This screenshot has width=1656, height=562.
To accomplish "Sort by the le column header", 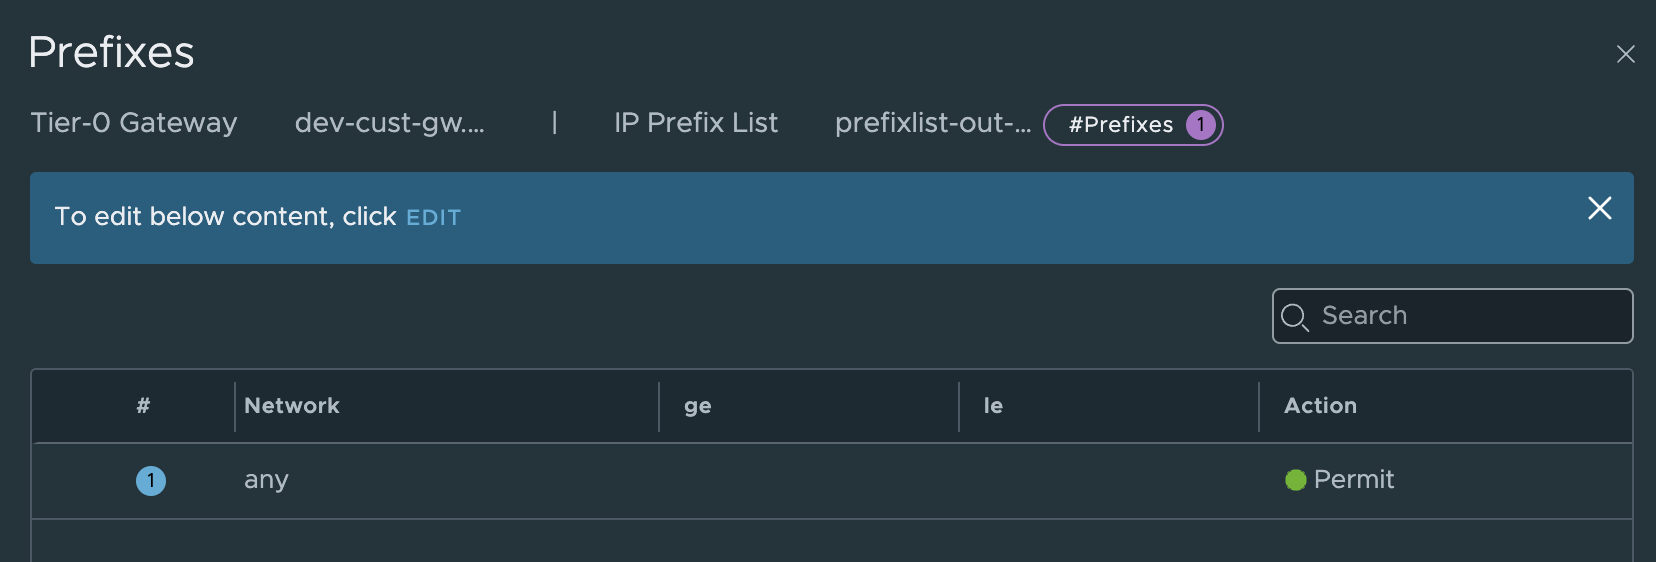I will 993,406.
